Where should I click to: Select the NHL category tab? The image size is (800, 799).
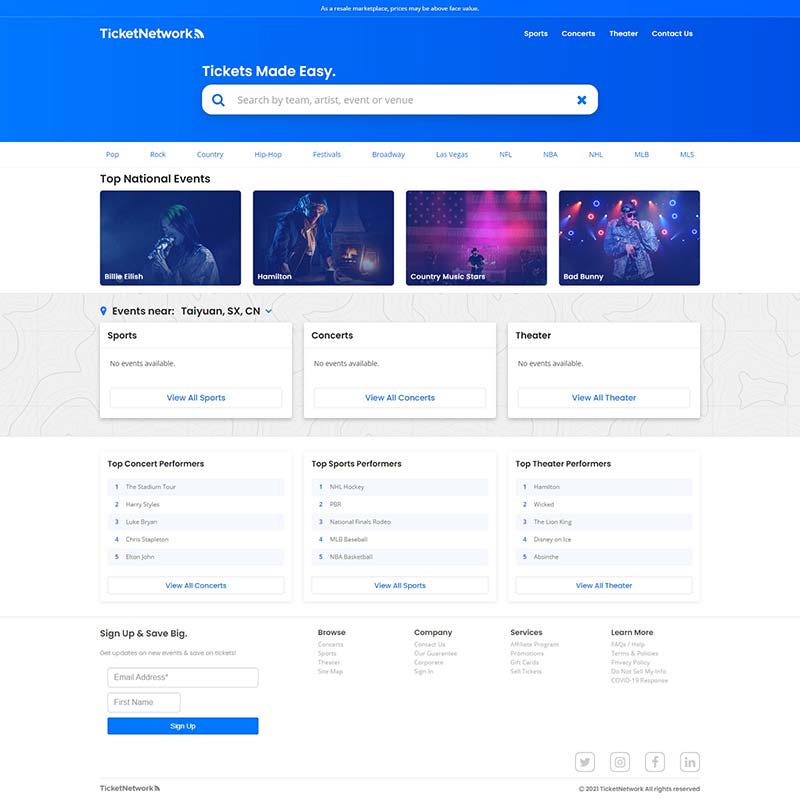coord(595,155)
